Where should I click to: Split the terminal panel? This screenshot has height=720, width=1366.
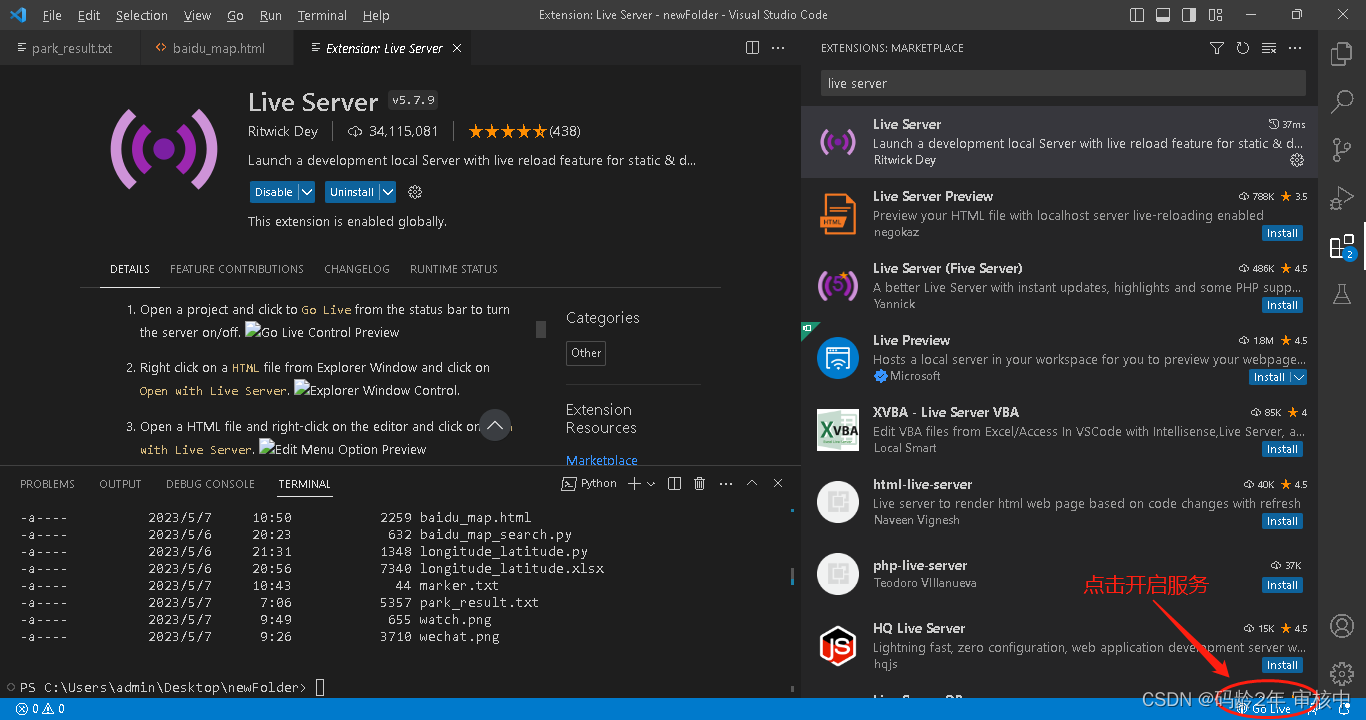674,484
